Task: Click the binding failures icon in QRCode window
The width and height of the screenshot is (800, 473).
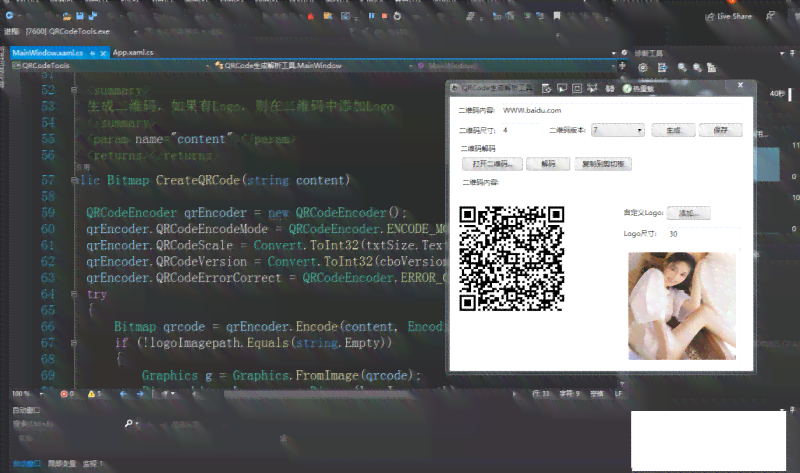Action: [610, 88]
